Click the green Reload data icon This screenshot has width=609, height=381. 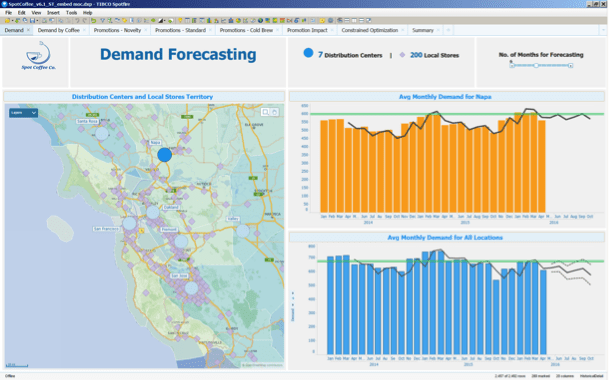point(94,20)
